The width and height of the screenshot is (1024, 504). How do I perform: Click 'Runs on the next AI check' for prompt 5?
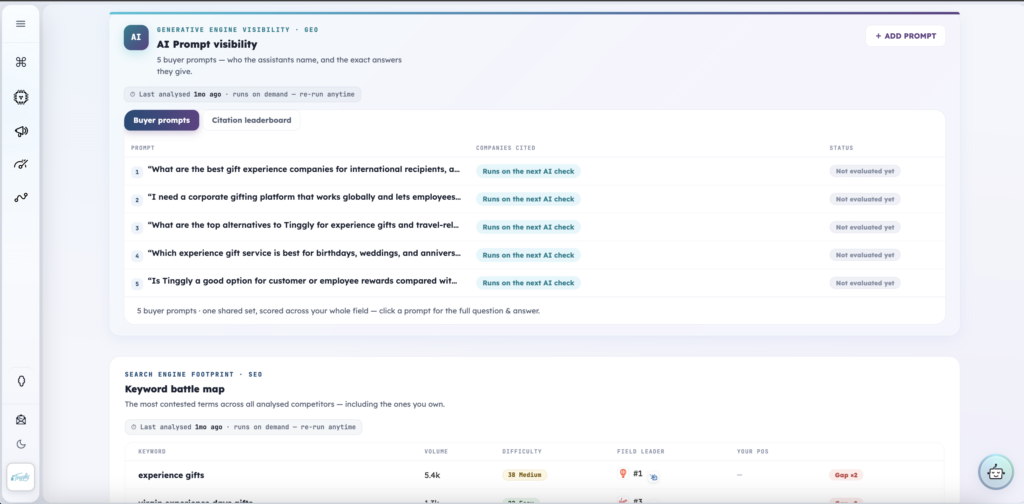[x=528, y=283]
